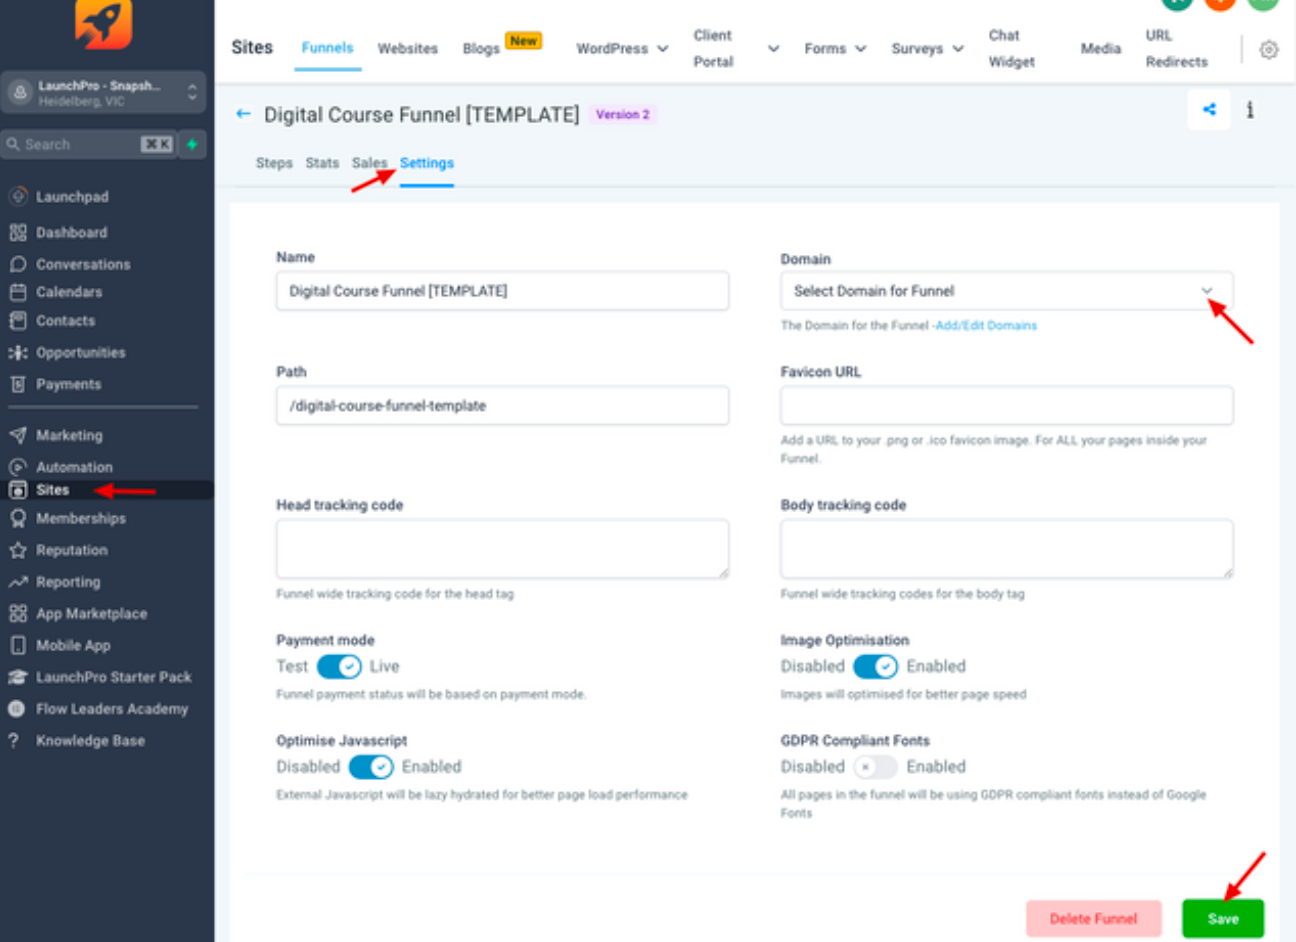Click the Favicon URL input field
The image size is (1296, 942).
click(x=1006, y=406)
